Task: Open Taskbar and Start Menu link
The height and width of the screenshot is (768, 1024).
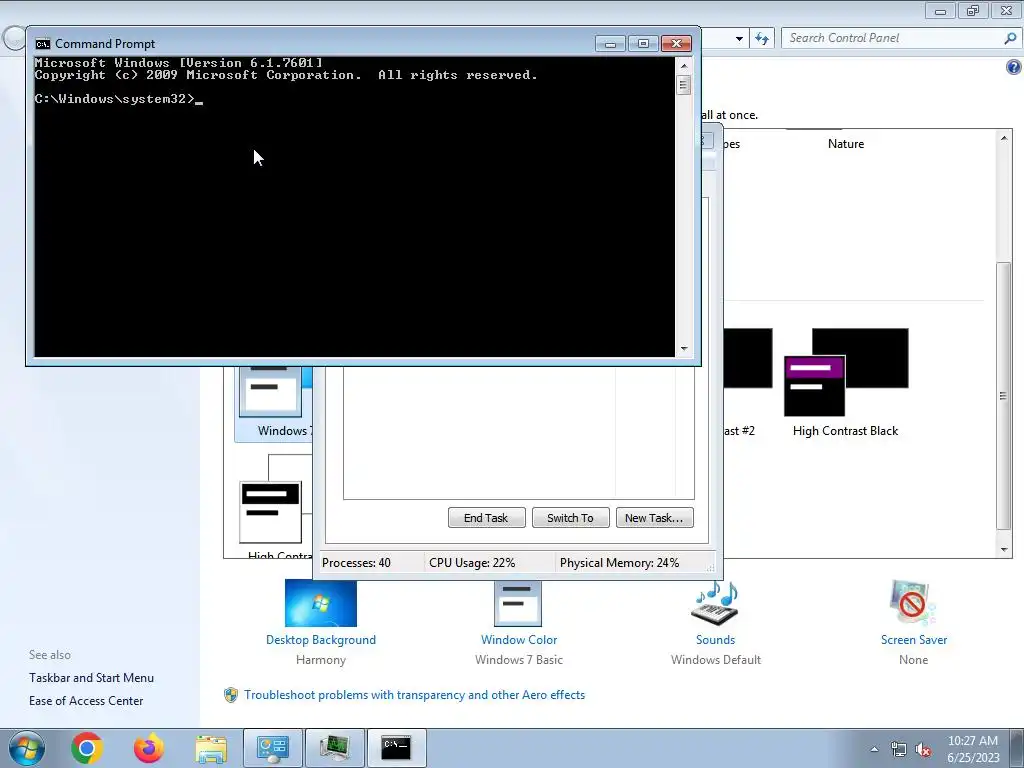Action: click(x=91, y=678)
